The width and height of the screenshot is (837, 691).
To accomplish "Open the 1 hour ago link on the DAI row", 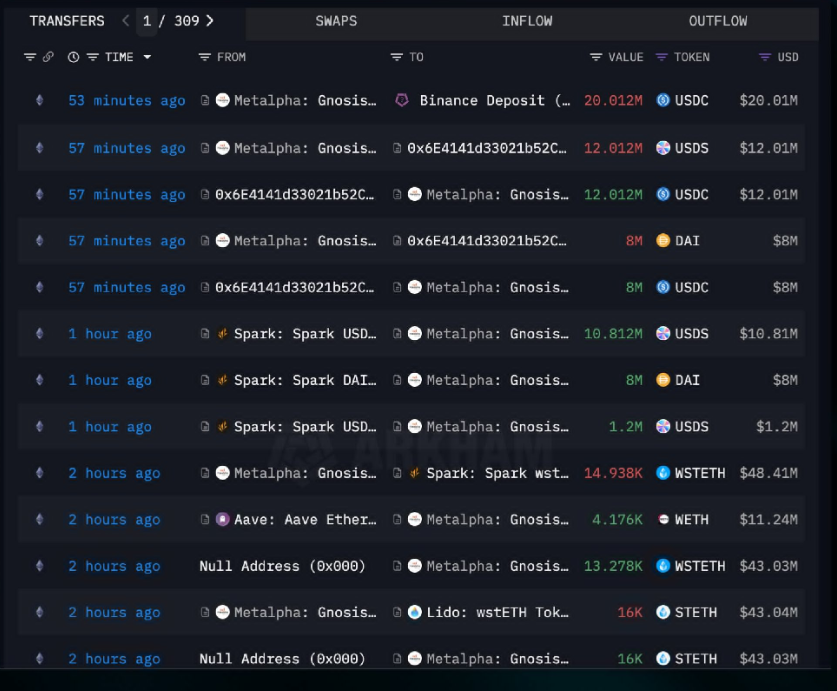I will click(110, 380).
